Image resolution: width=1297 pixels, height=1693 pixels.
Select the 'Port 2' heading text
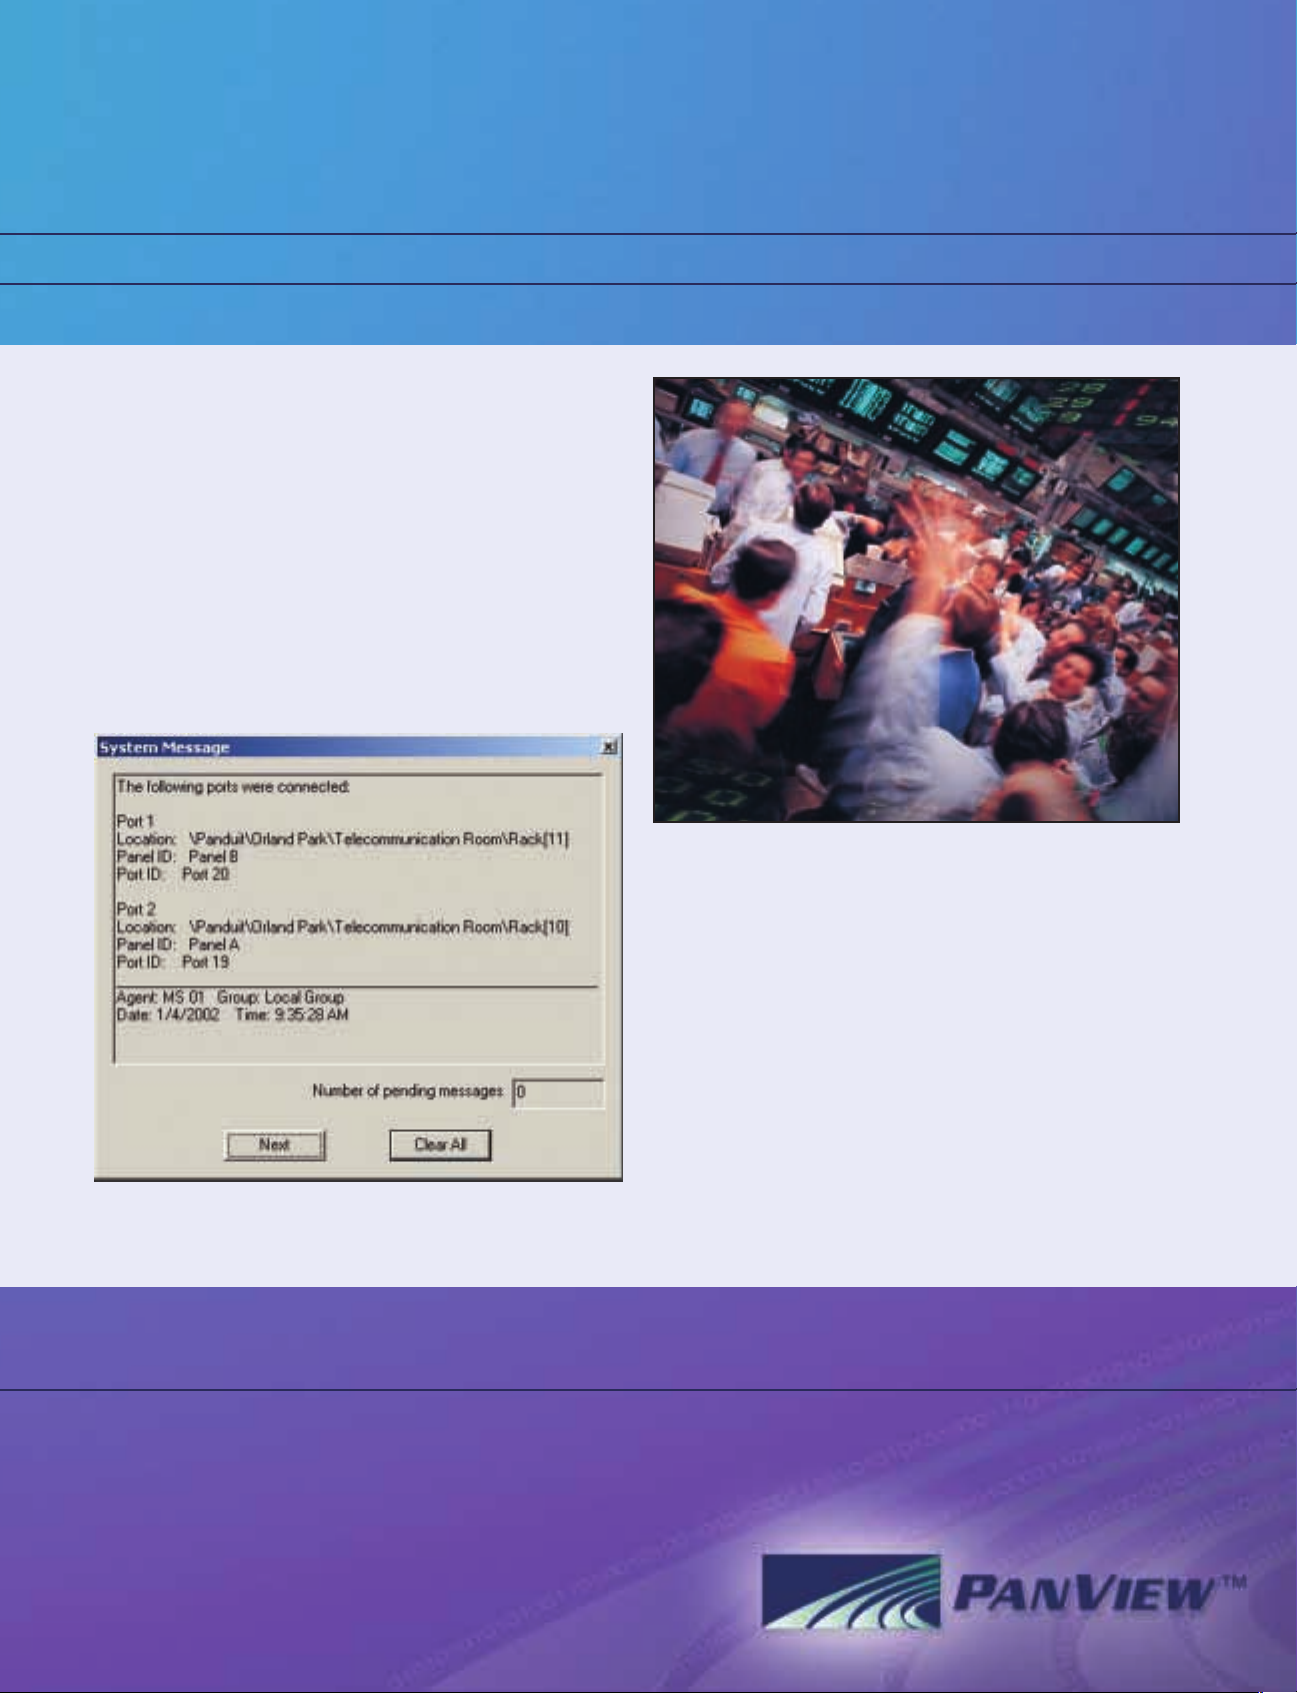pyautogui.click(x=137, y=909)
